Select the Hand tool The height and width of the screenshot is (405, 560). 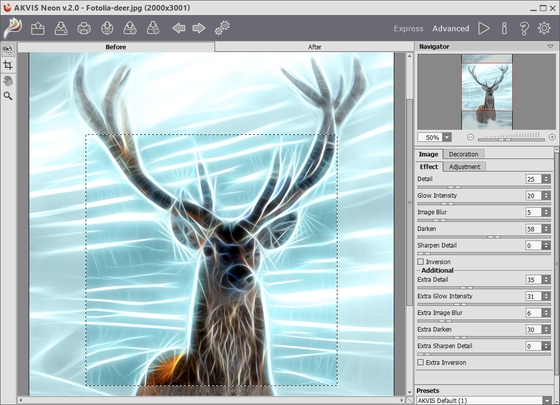[x=8, y=81]
